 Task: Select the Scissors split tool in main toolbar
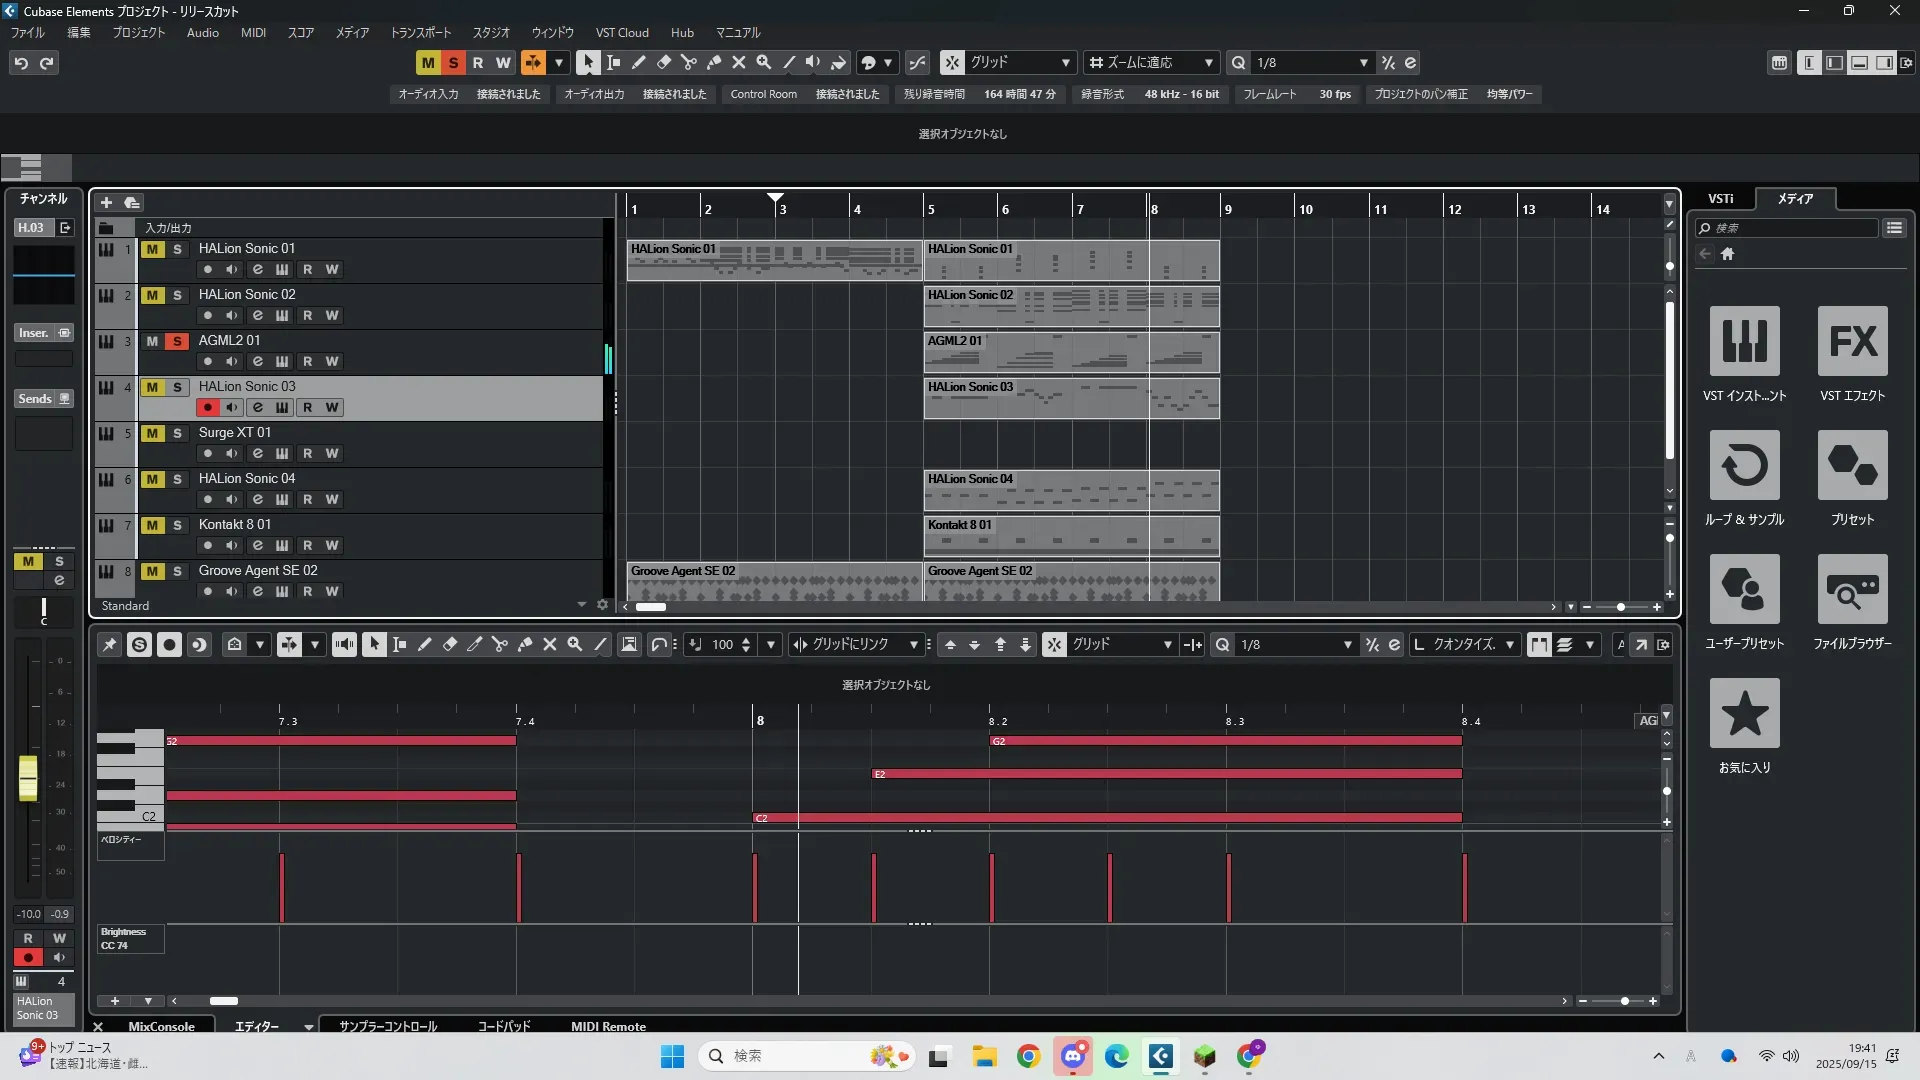689,62
